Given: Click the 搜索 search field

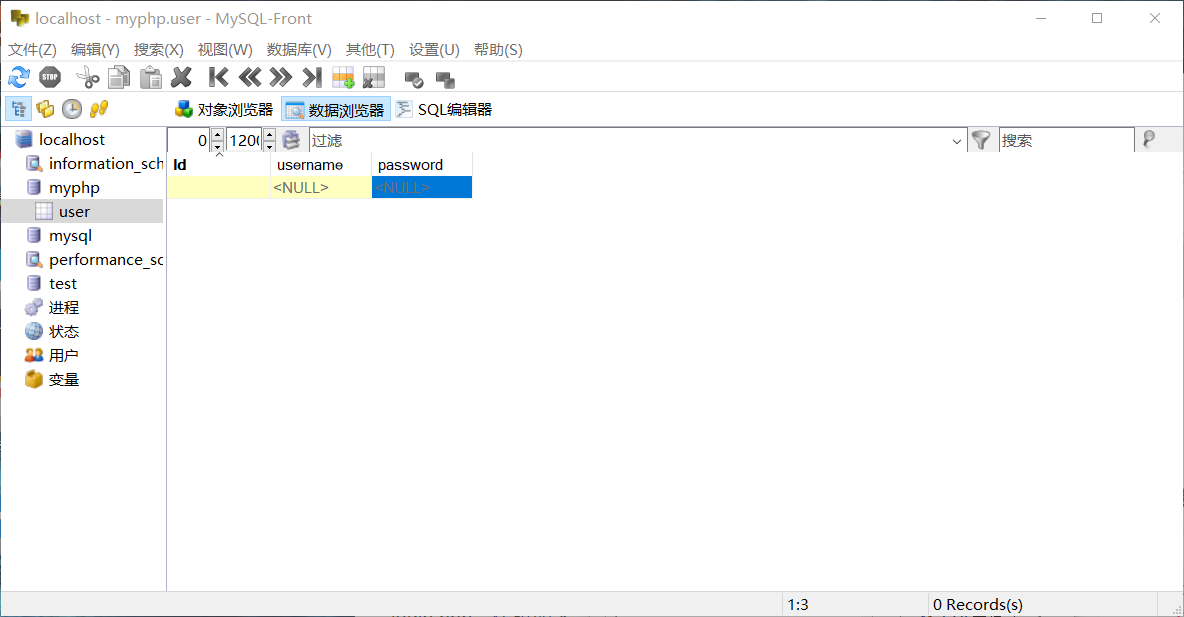Looking at the screenshot, I should tap(1066, 140).
